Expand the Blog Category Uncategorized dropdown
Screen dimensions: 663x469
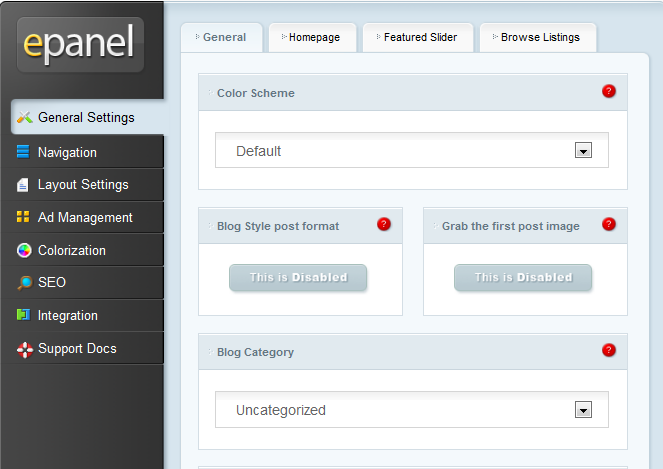click(412, 409)
